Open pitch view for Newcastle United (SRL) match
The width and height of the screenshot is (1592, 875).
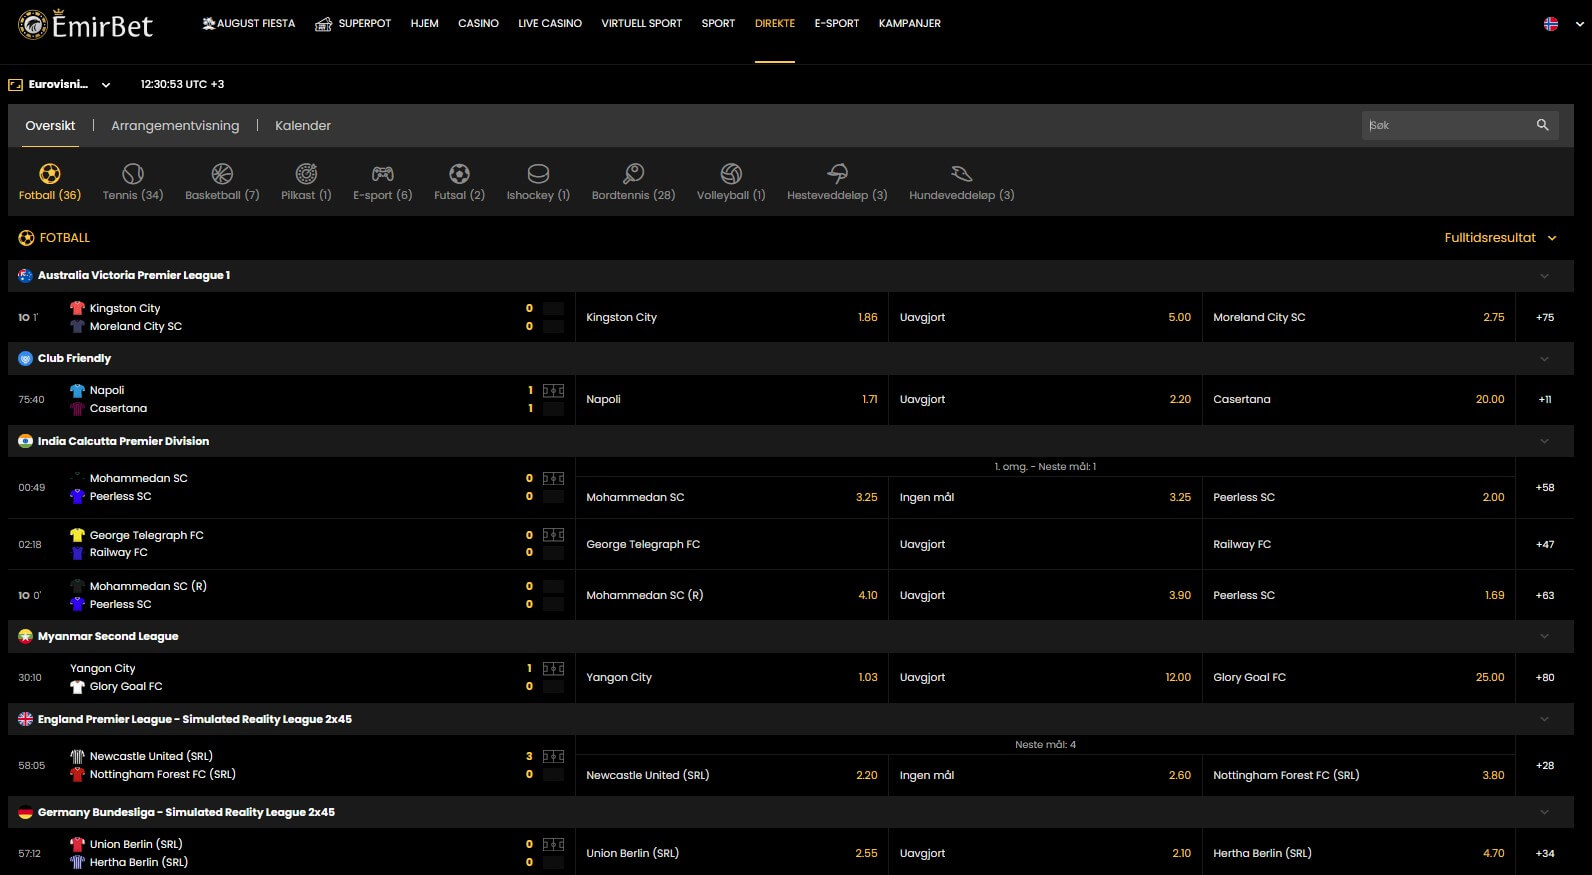click(x=553, y=757)
